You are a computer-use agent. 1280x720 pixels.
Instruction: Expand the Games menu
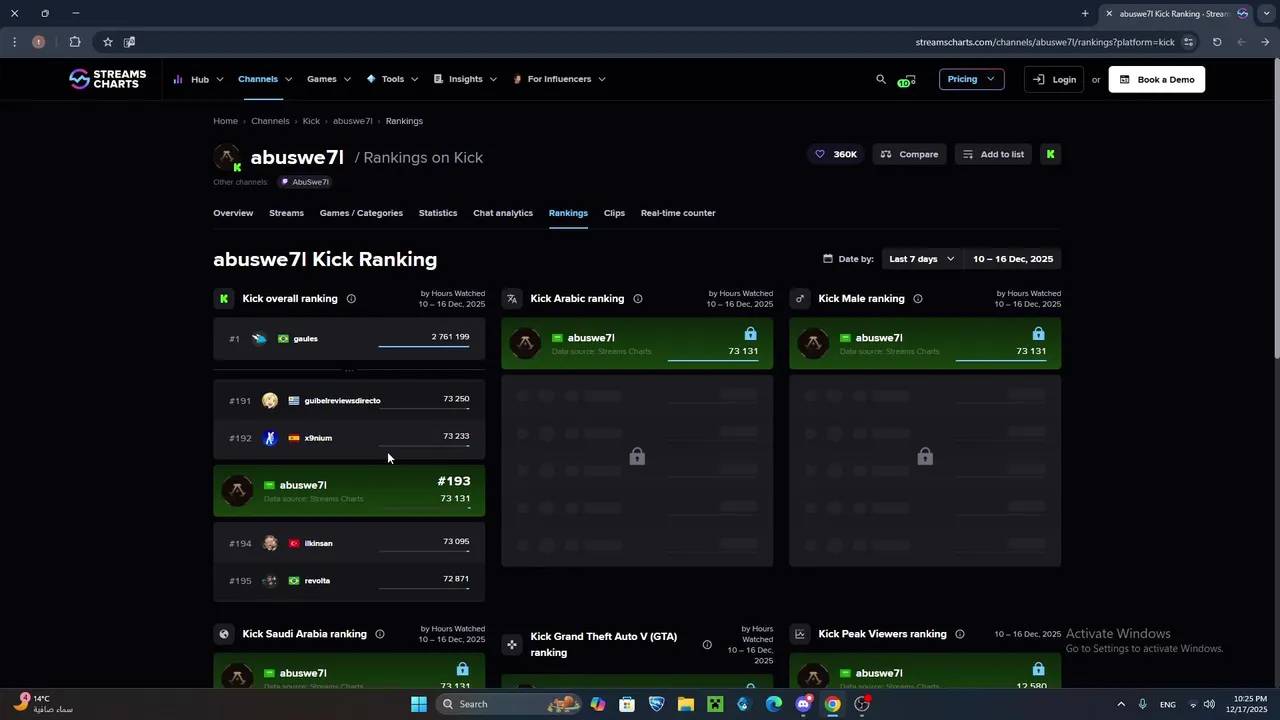tap(329, 79)
